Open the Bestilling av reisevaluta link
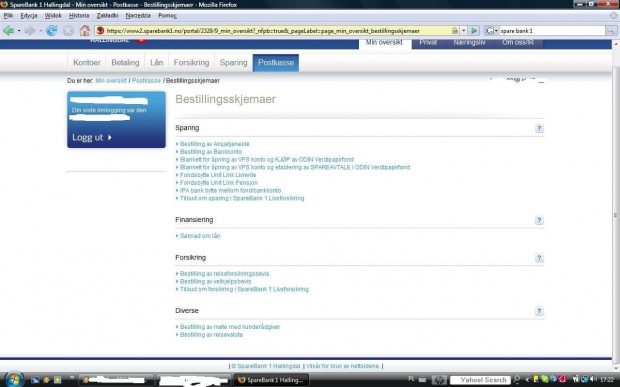 (211, 335)
